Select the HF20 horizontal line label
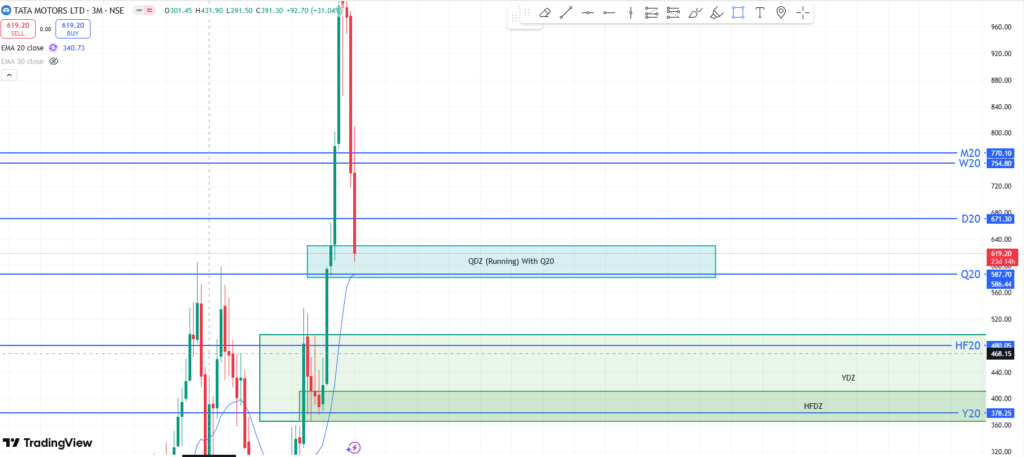1024x457 pixels. coord(968,346)
